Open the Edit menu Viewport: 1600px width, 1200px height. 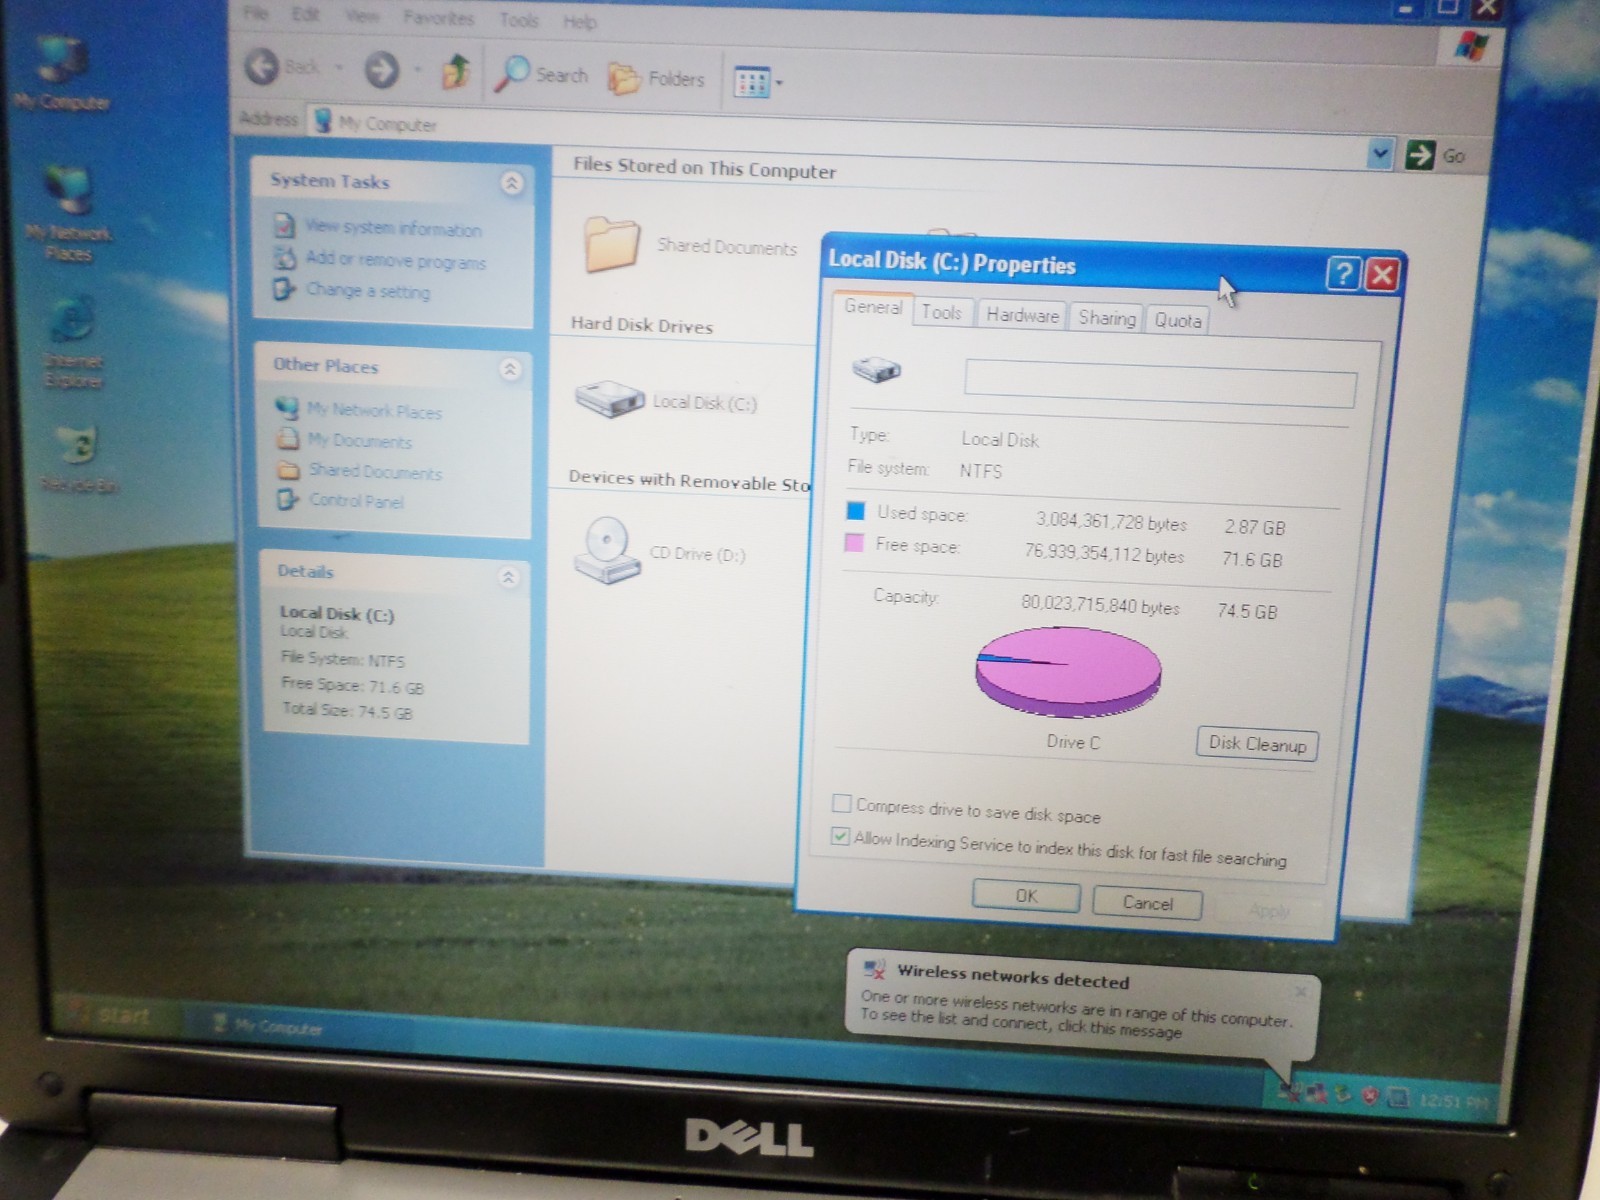point(305,14)
